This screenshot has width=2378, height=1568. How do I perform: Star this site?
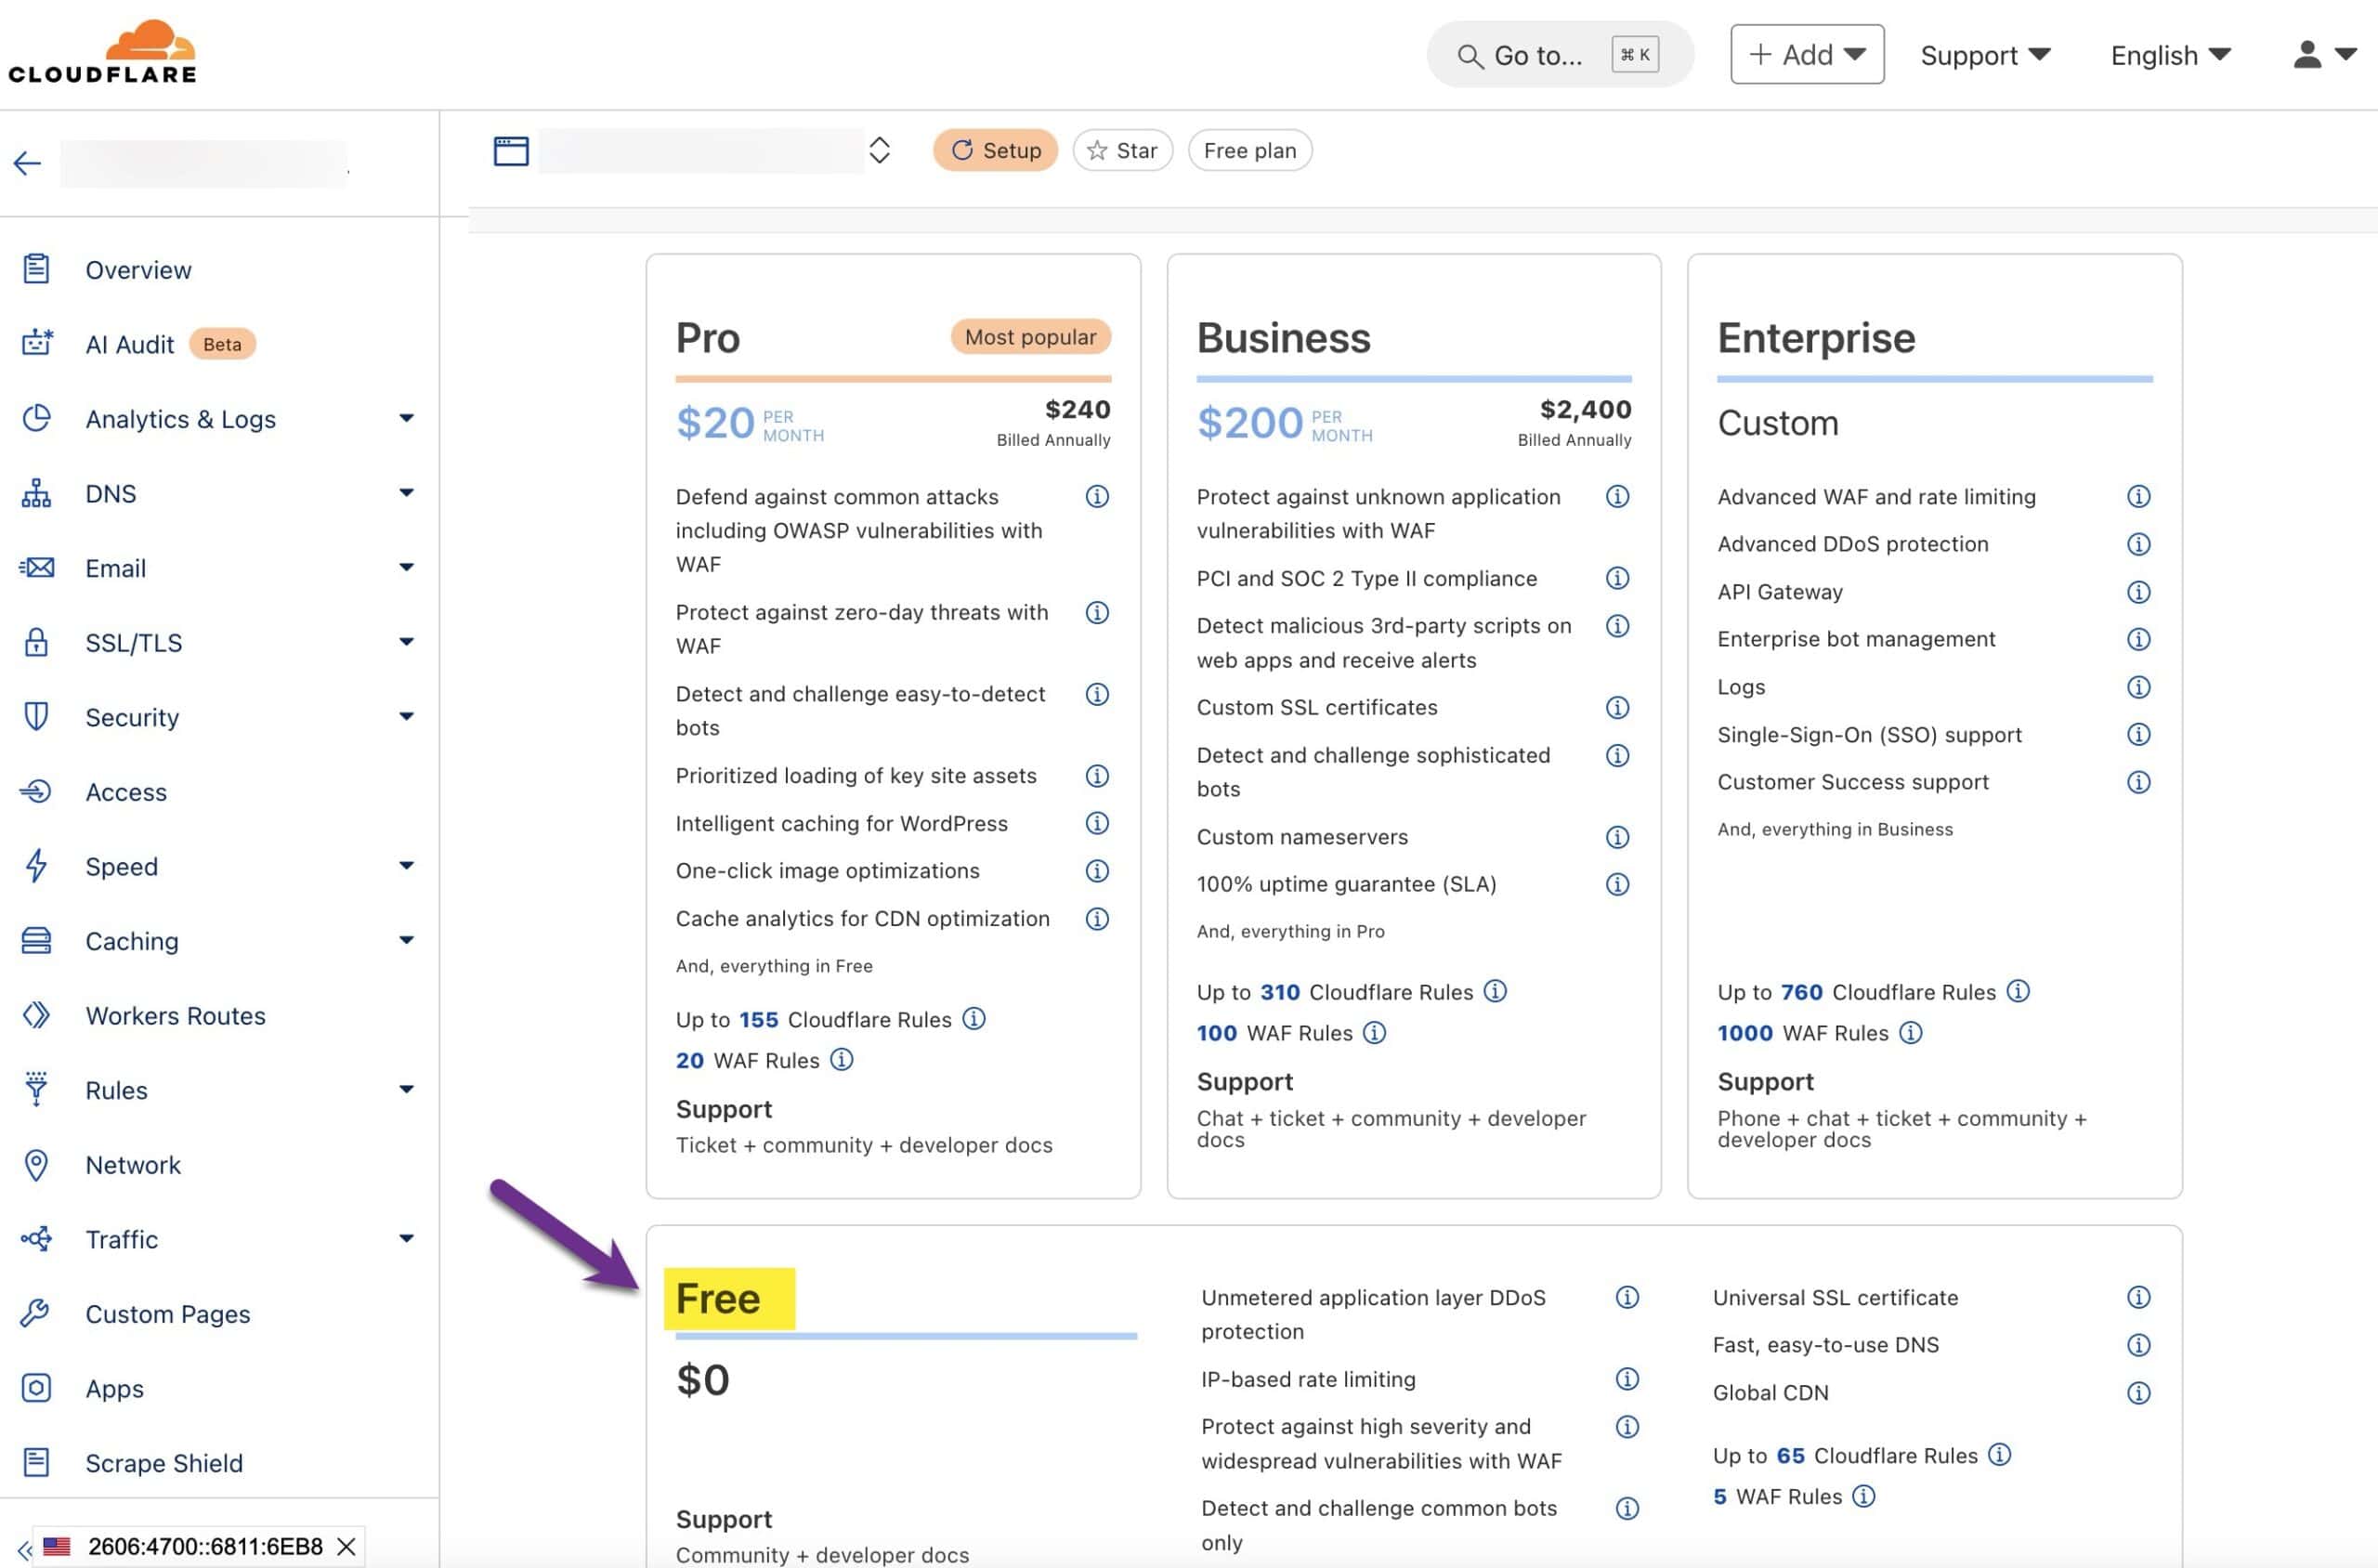[1122, 150]
